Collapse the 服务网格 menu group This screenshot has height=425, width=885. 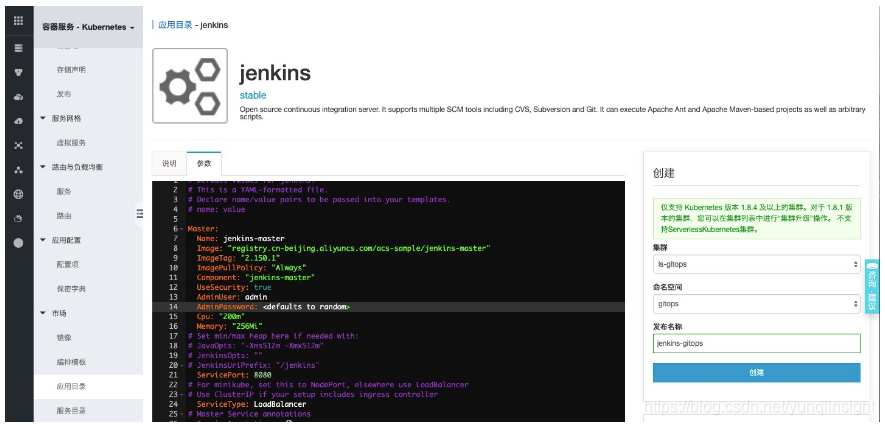43,118
